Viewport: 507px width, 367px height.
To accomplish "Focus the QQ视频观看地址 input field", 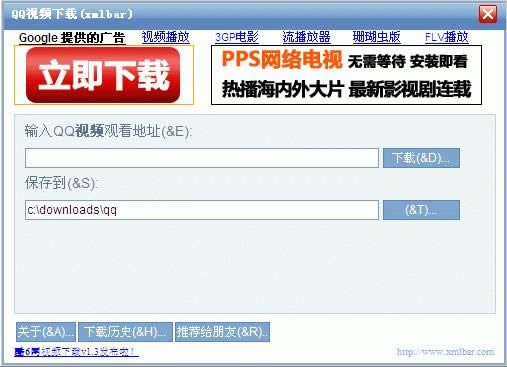I will [202, 158].
